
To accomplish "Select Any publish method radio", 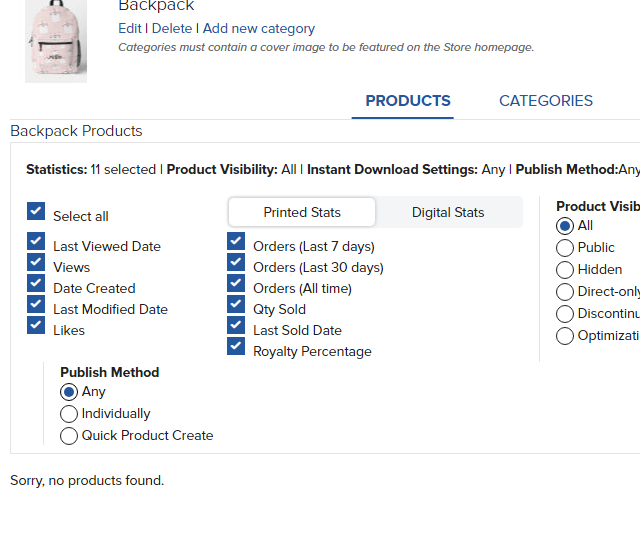I will (69, 392).
